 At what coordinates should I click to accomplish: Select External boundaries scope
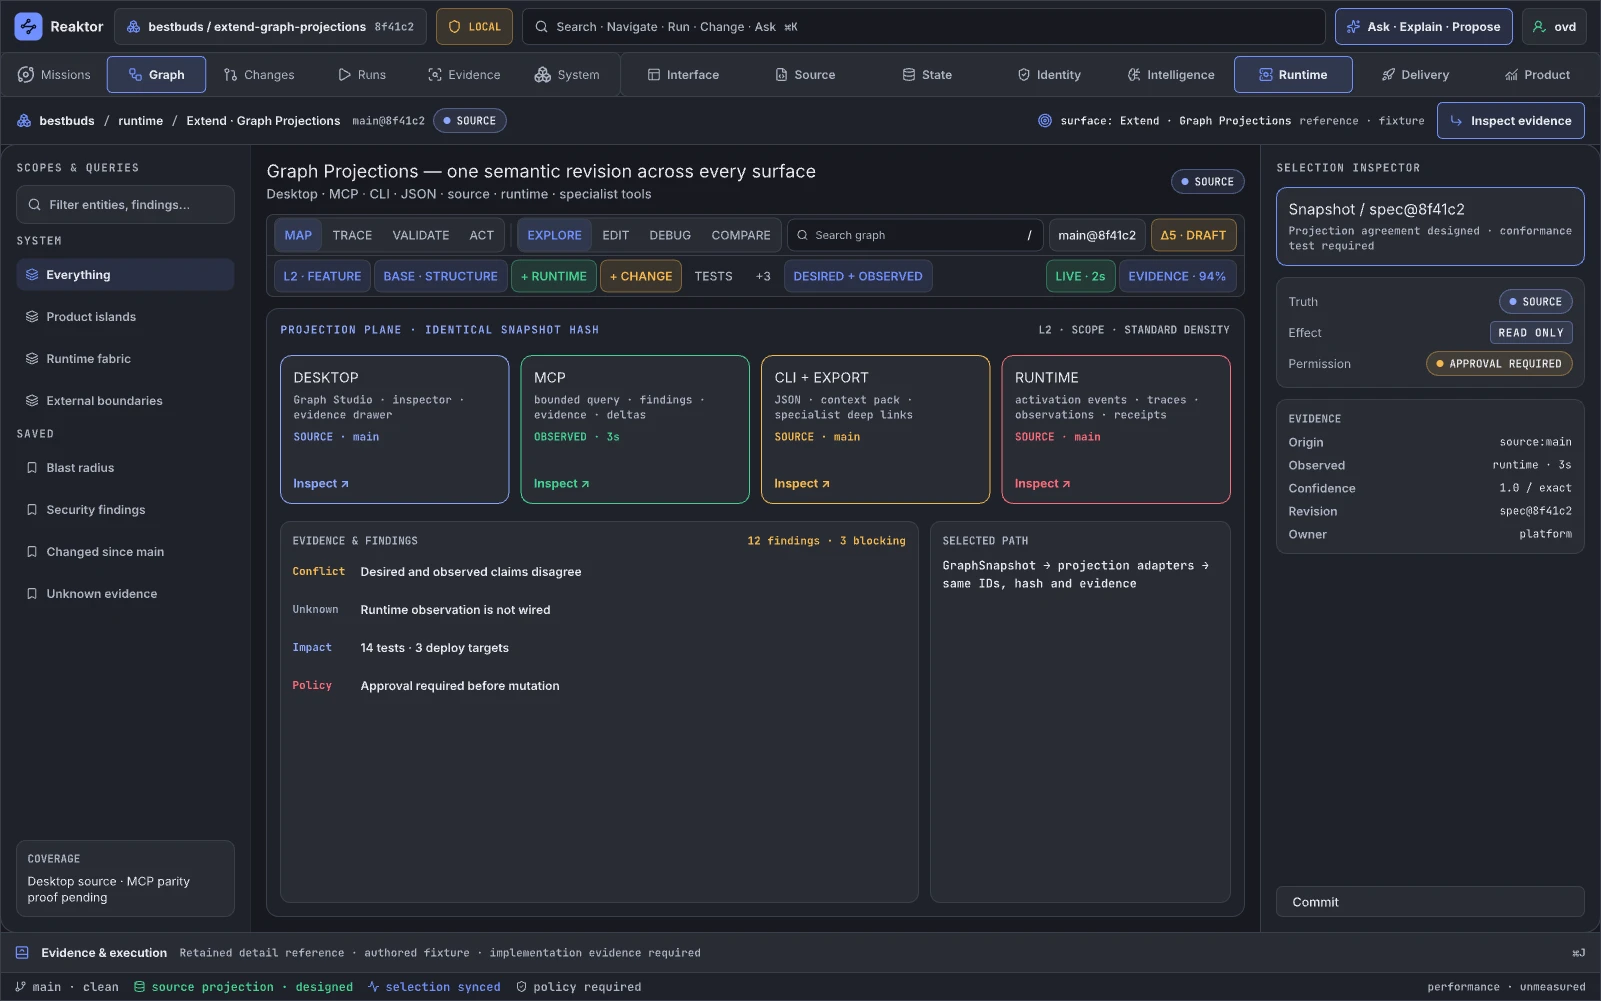125,401
